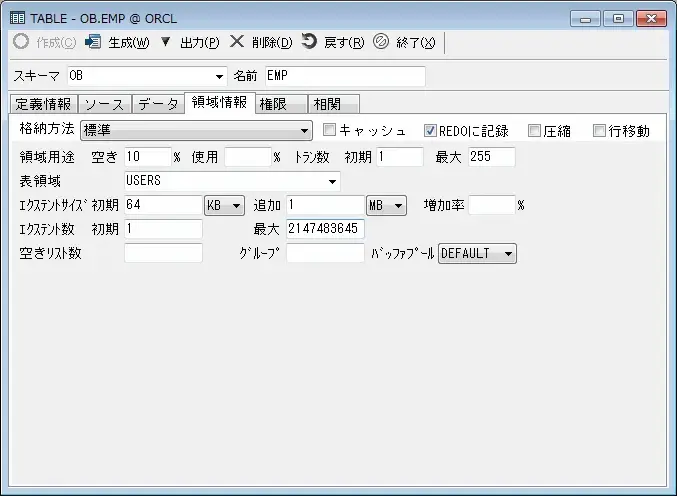
Task: Open the additional extent MB unit dropdown
Action: 386,205
